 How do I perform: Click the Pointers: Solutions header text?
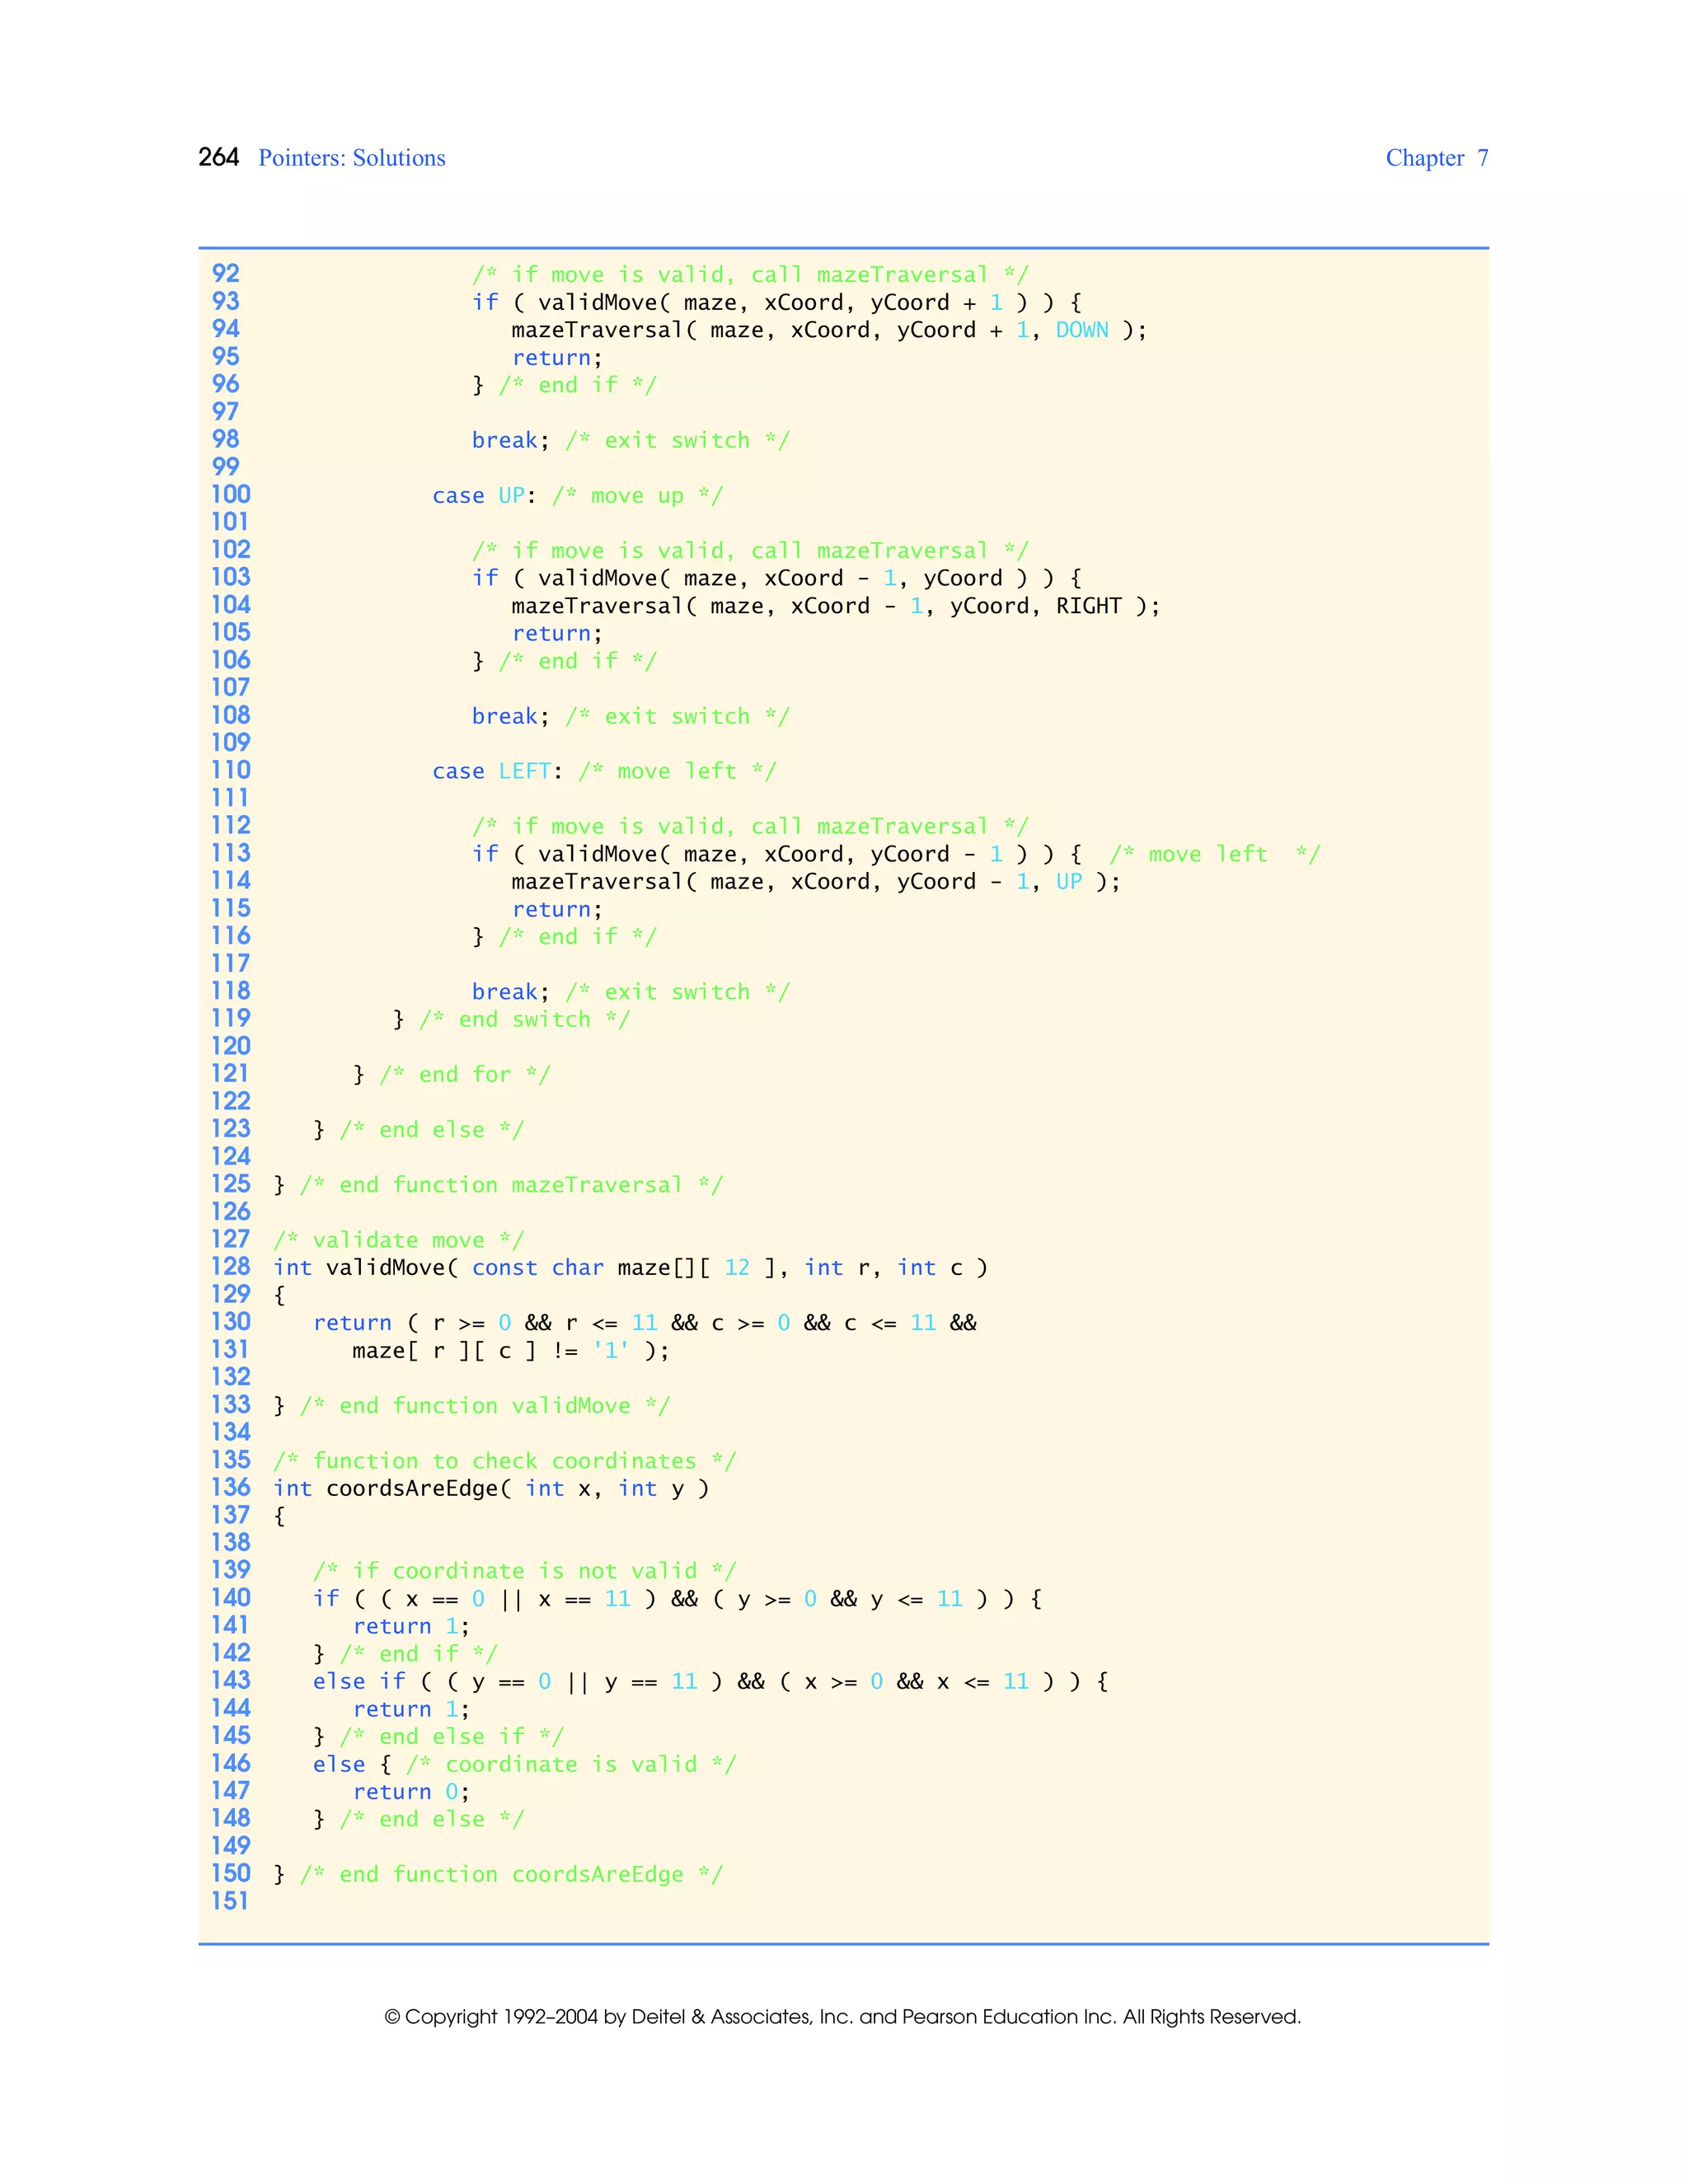click(x=352, y=158)
